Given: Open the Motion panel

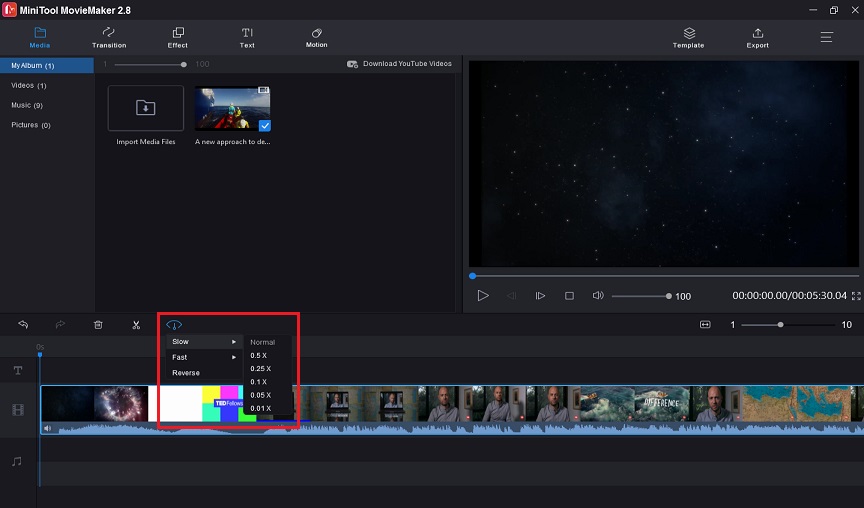Looking at the screenshot, I should pos(316,37).
